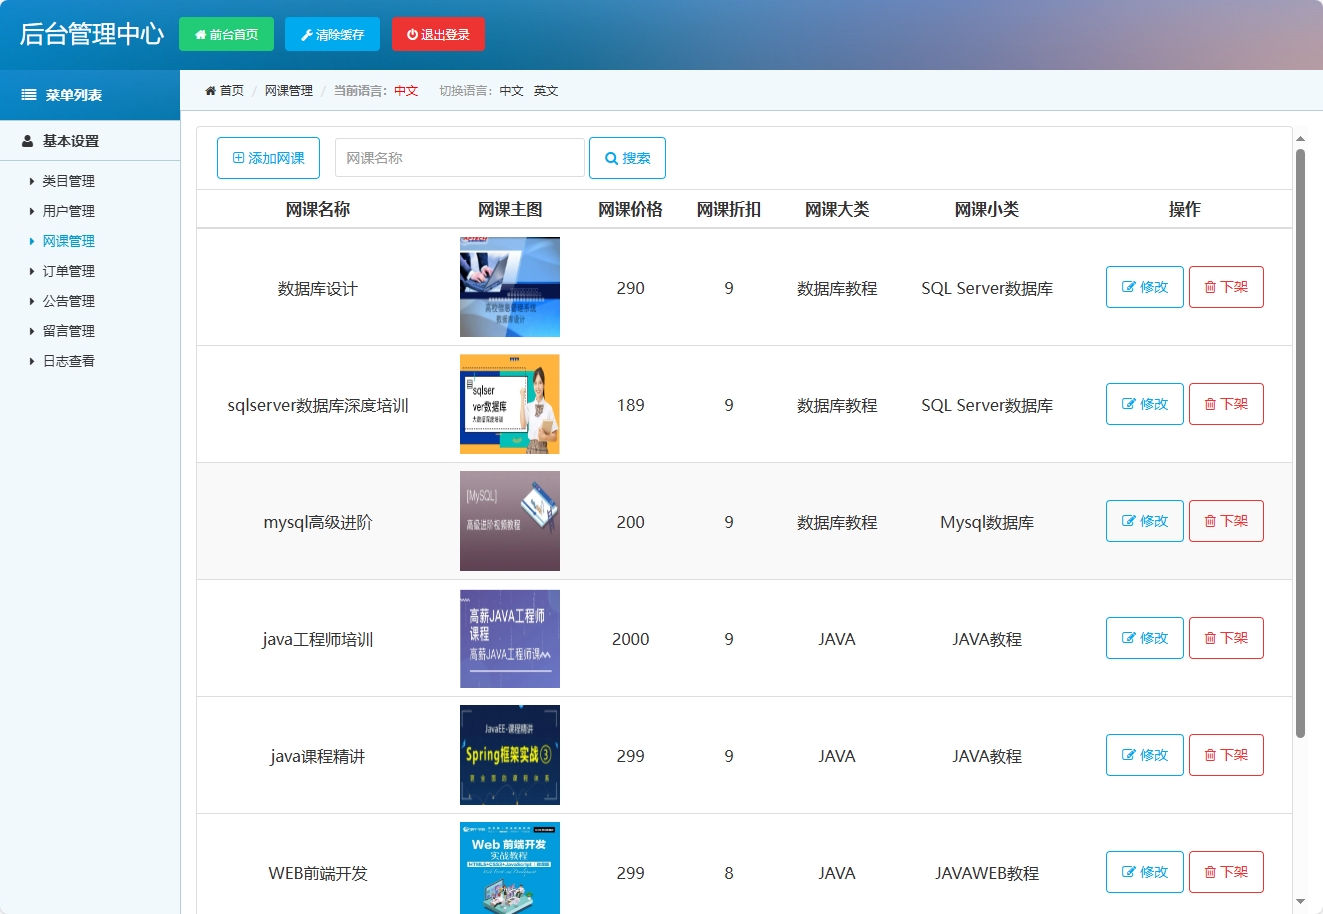Click the power icon on 退出登录
This screenshot has height=914, width=1323.
click(412, 33)
